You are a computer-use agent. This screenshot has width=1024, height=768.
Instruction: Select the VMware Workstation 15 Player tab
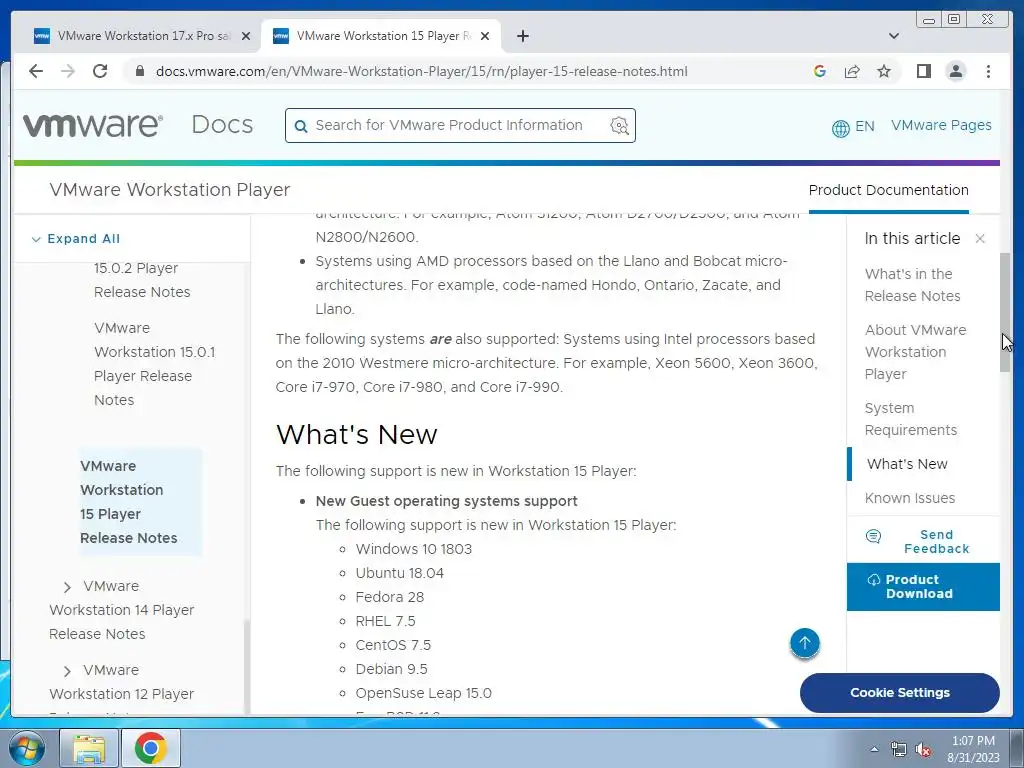381,36
